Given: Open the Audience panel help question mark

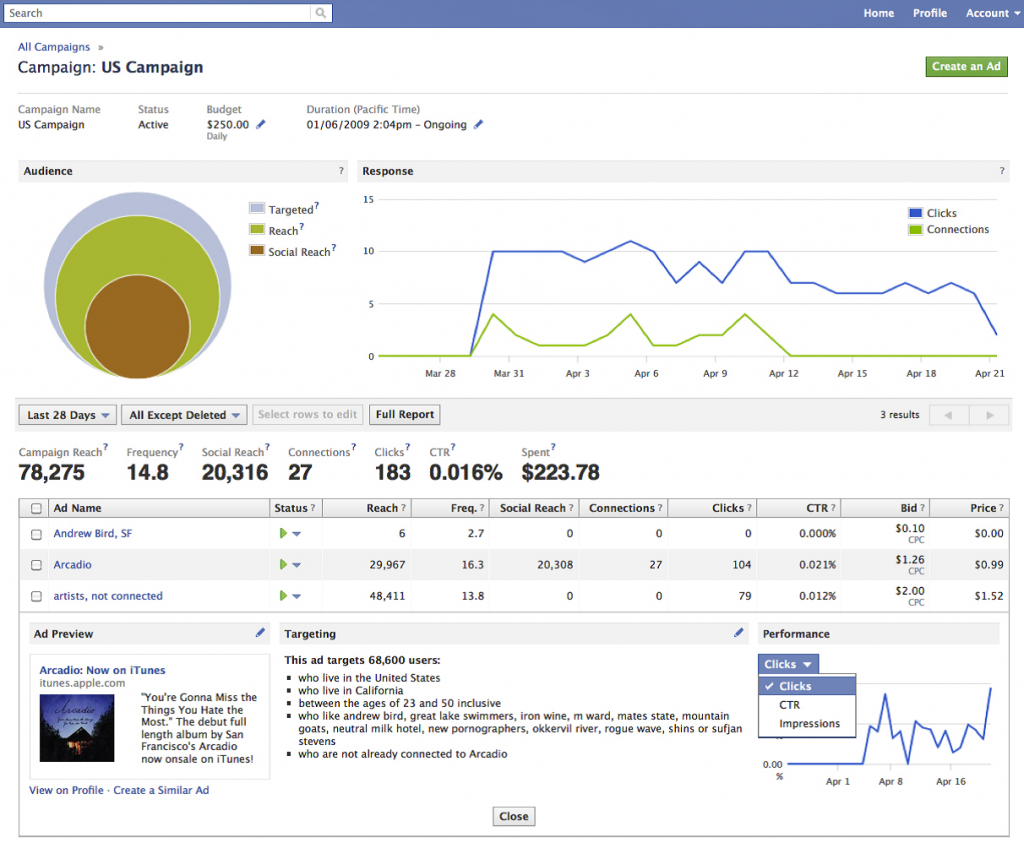Looking at the screenshot, I should click(341, 171).
